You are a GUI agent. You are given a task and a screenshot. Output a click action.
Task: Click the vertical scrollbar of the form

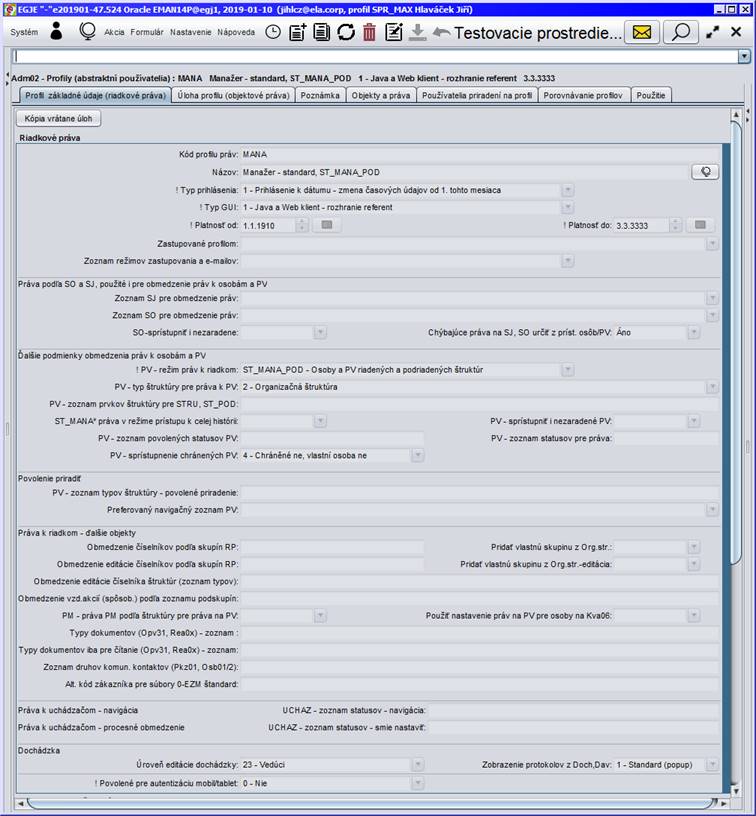coord(736,342)
